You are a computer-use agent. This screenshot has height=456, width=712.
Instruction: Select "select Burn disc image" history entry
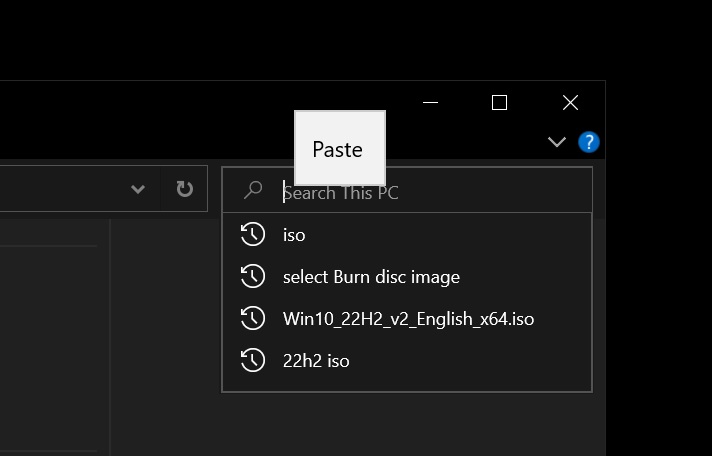click(407, 277)
